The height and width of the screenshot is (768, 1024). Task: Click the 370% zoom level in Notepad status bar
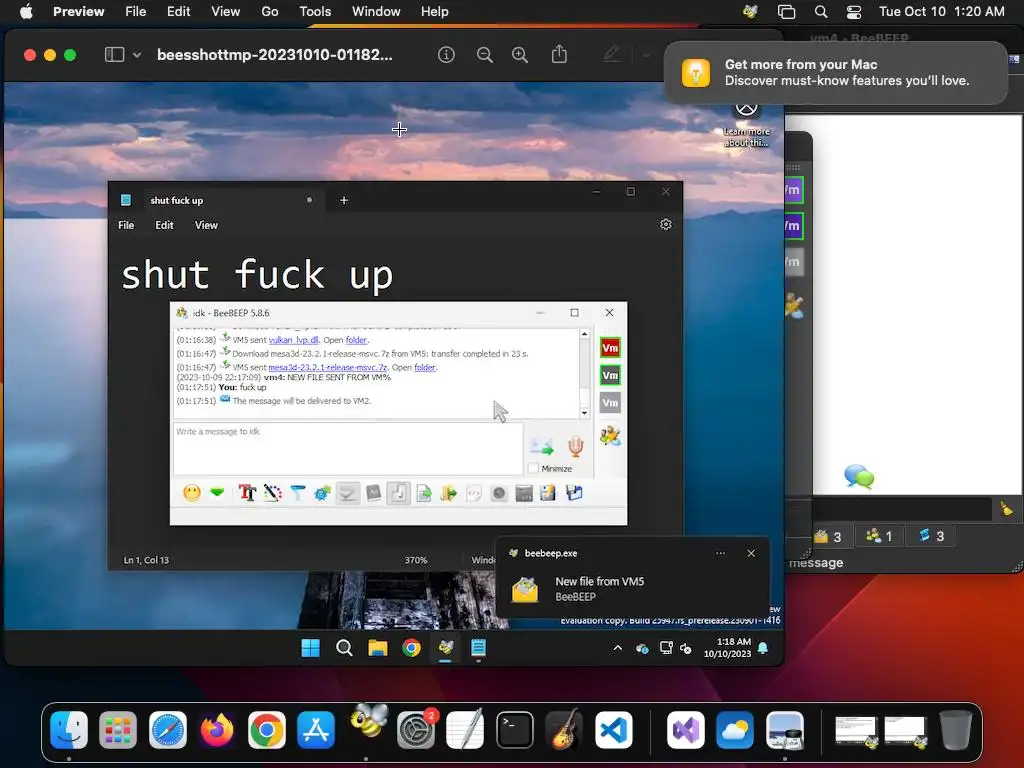(x=415, y=560)
